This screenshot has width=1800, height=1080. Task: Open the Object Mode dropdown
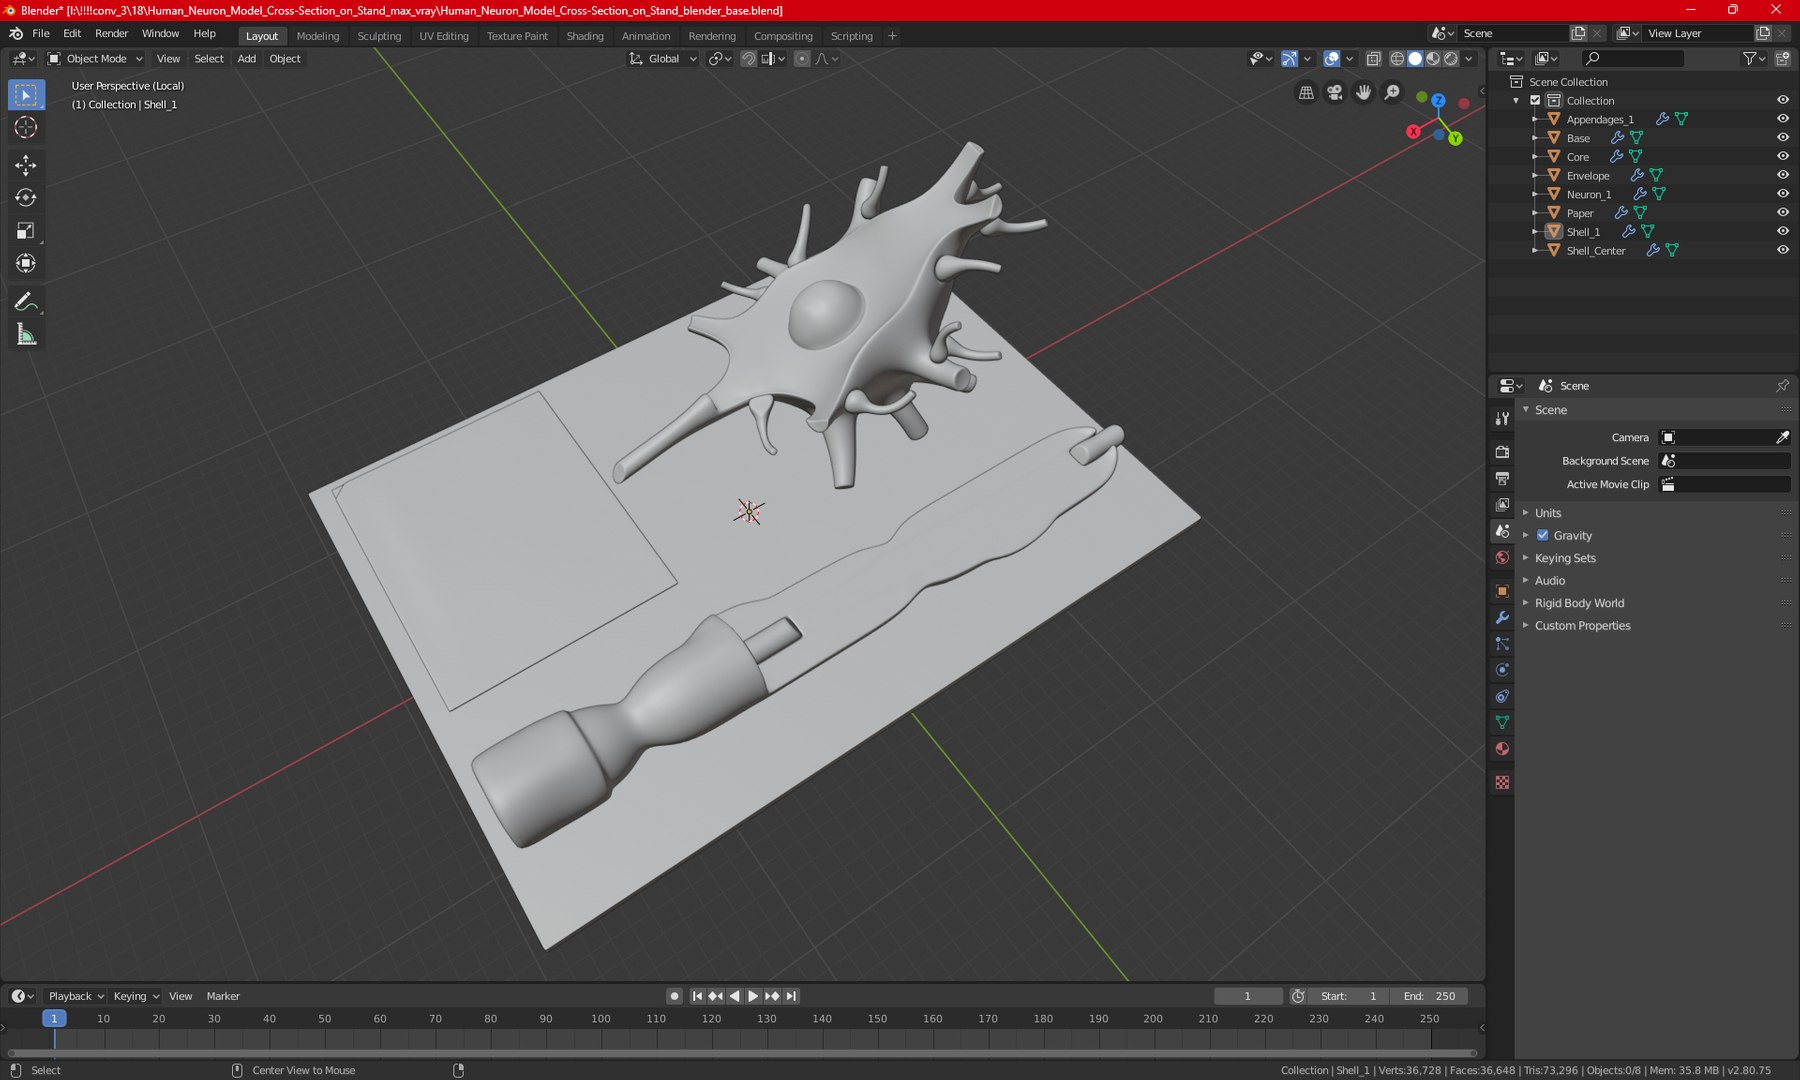coord(96,59)
